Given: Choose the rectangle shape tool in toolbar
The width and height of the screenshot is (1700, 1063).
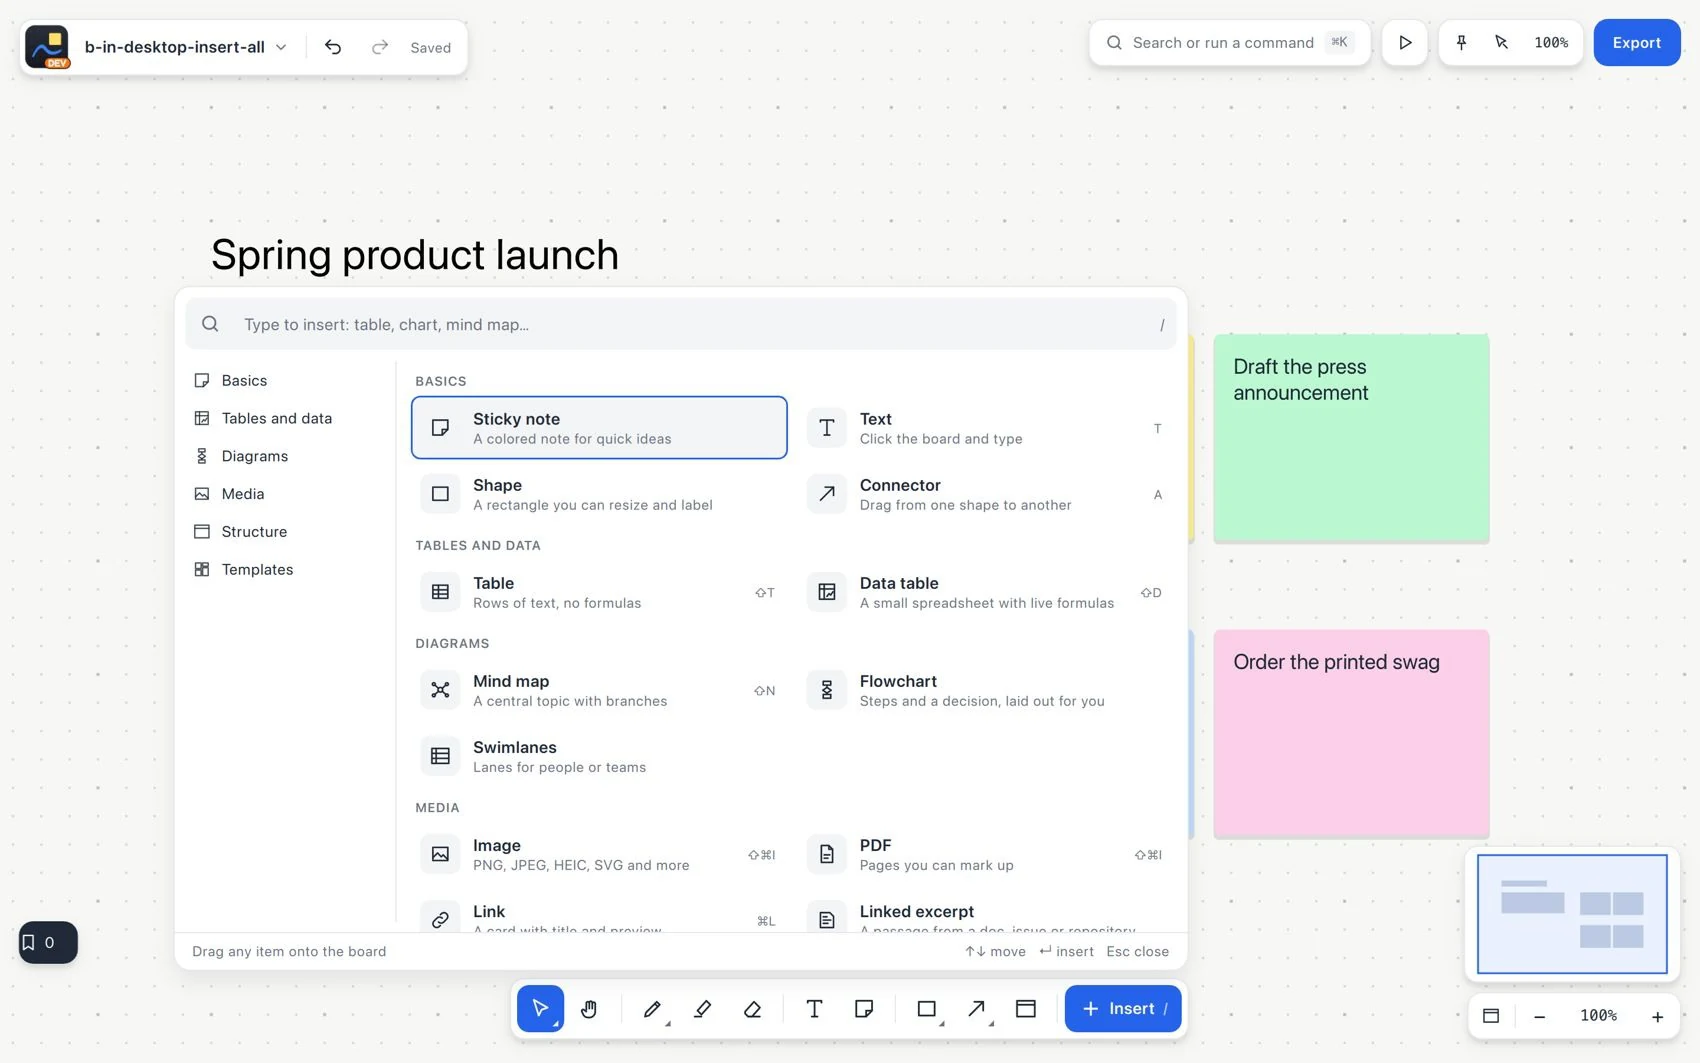Looking at the screenshot, I should tap(927, 1009).
